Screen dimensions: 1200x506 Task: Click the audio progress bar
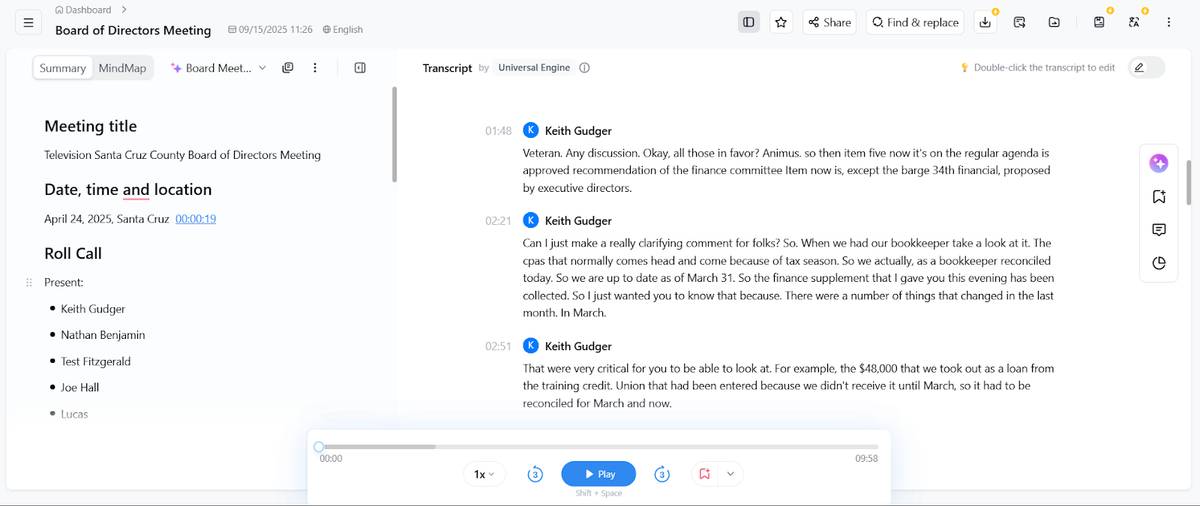[598, 447]
